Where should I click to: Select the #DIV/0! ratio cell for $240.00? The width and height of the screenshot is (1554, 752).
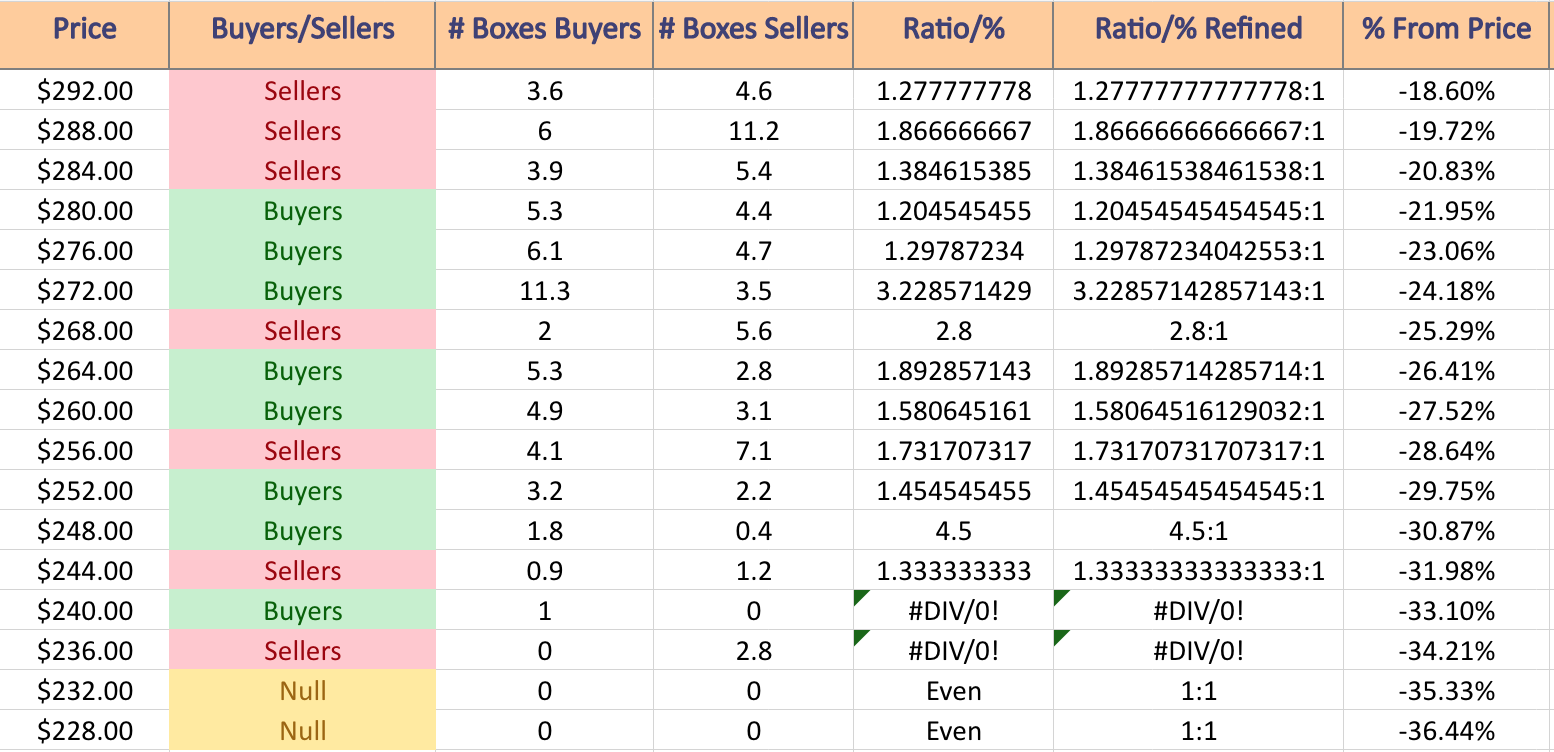click(x=953, y=611)
